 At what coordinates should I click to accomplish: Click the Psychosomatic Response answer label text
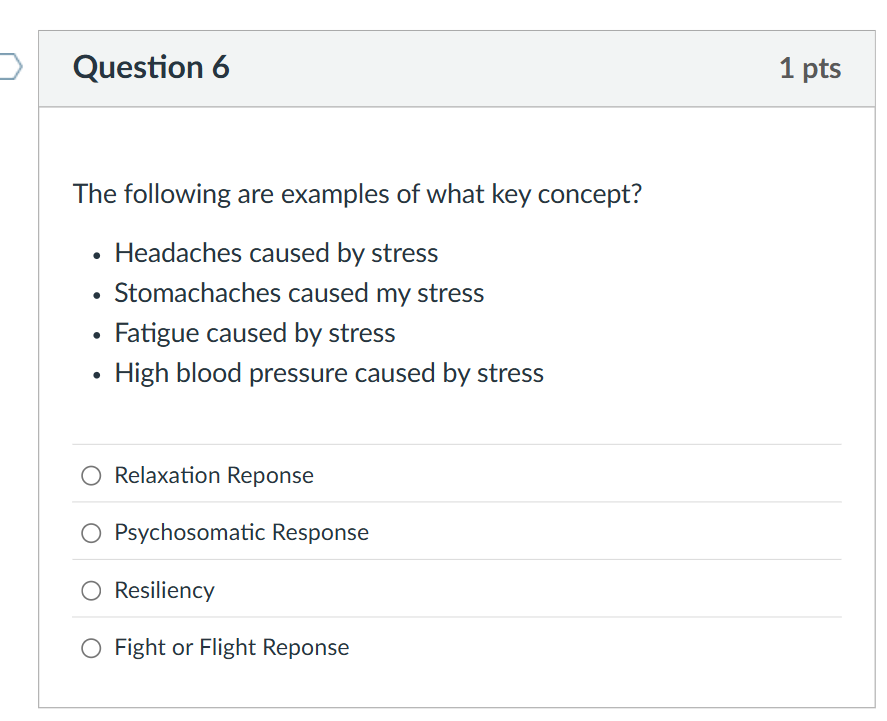point(241,533)
